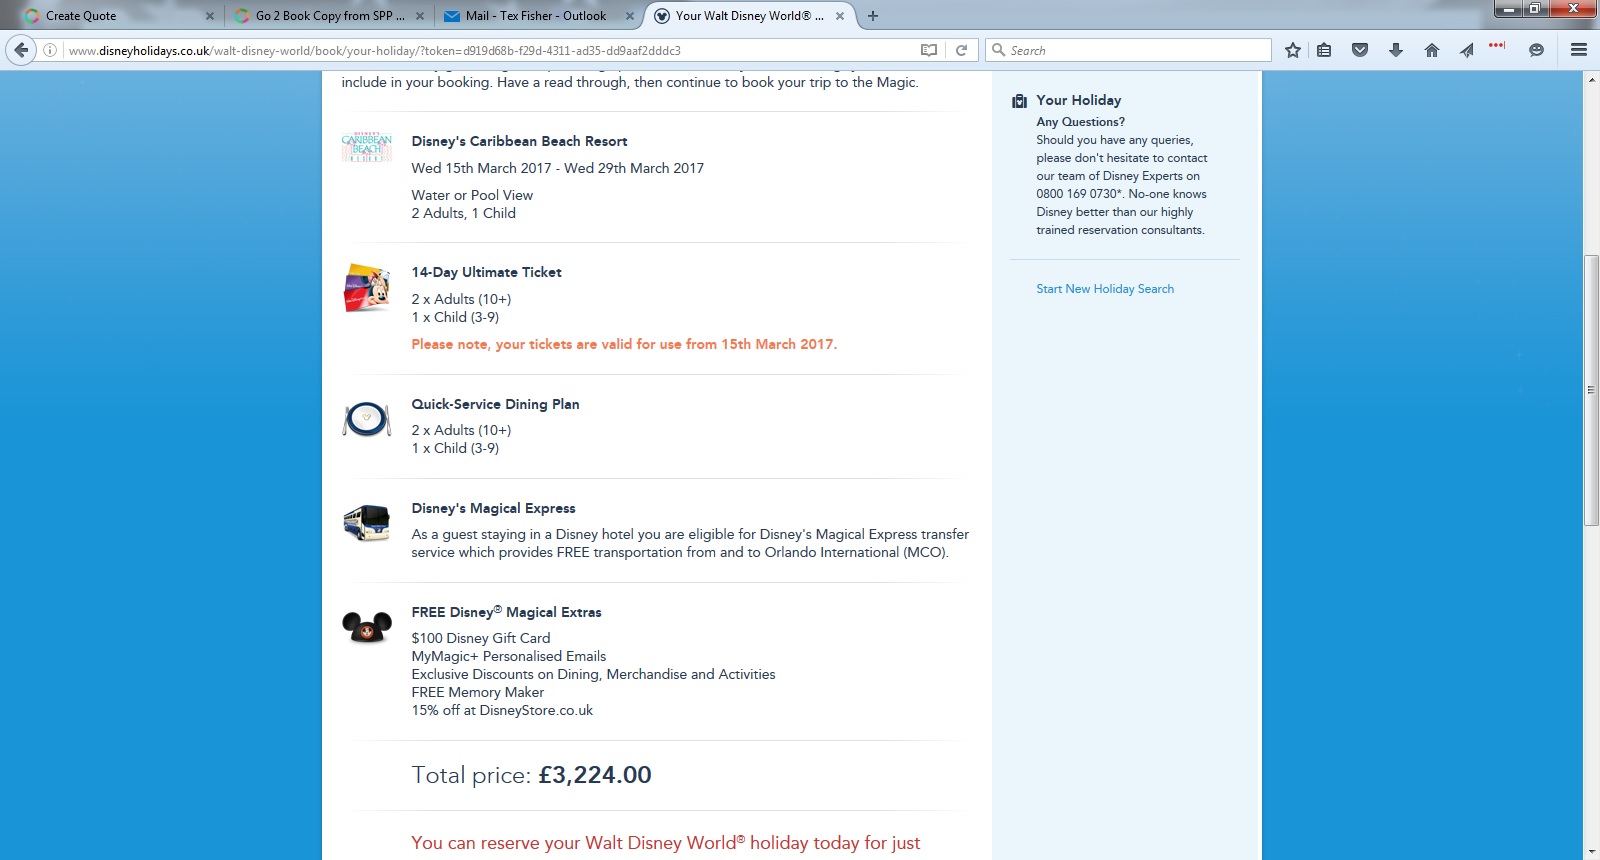Click the vertical scrollbar thumb
The width and height of the screenshot is (1600, 860).
click(x=1591, y=390)
